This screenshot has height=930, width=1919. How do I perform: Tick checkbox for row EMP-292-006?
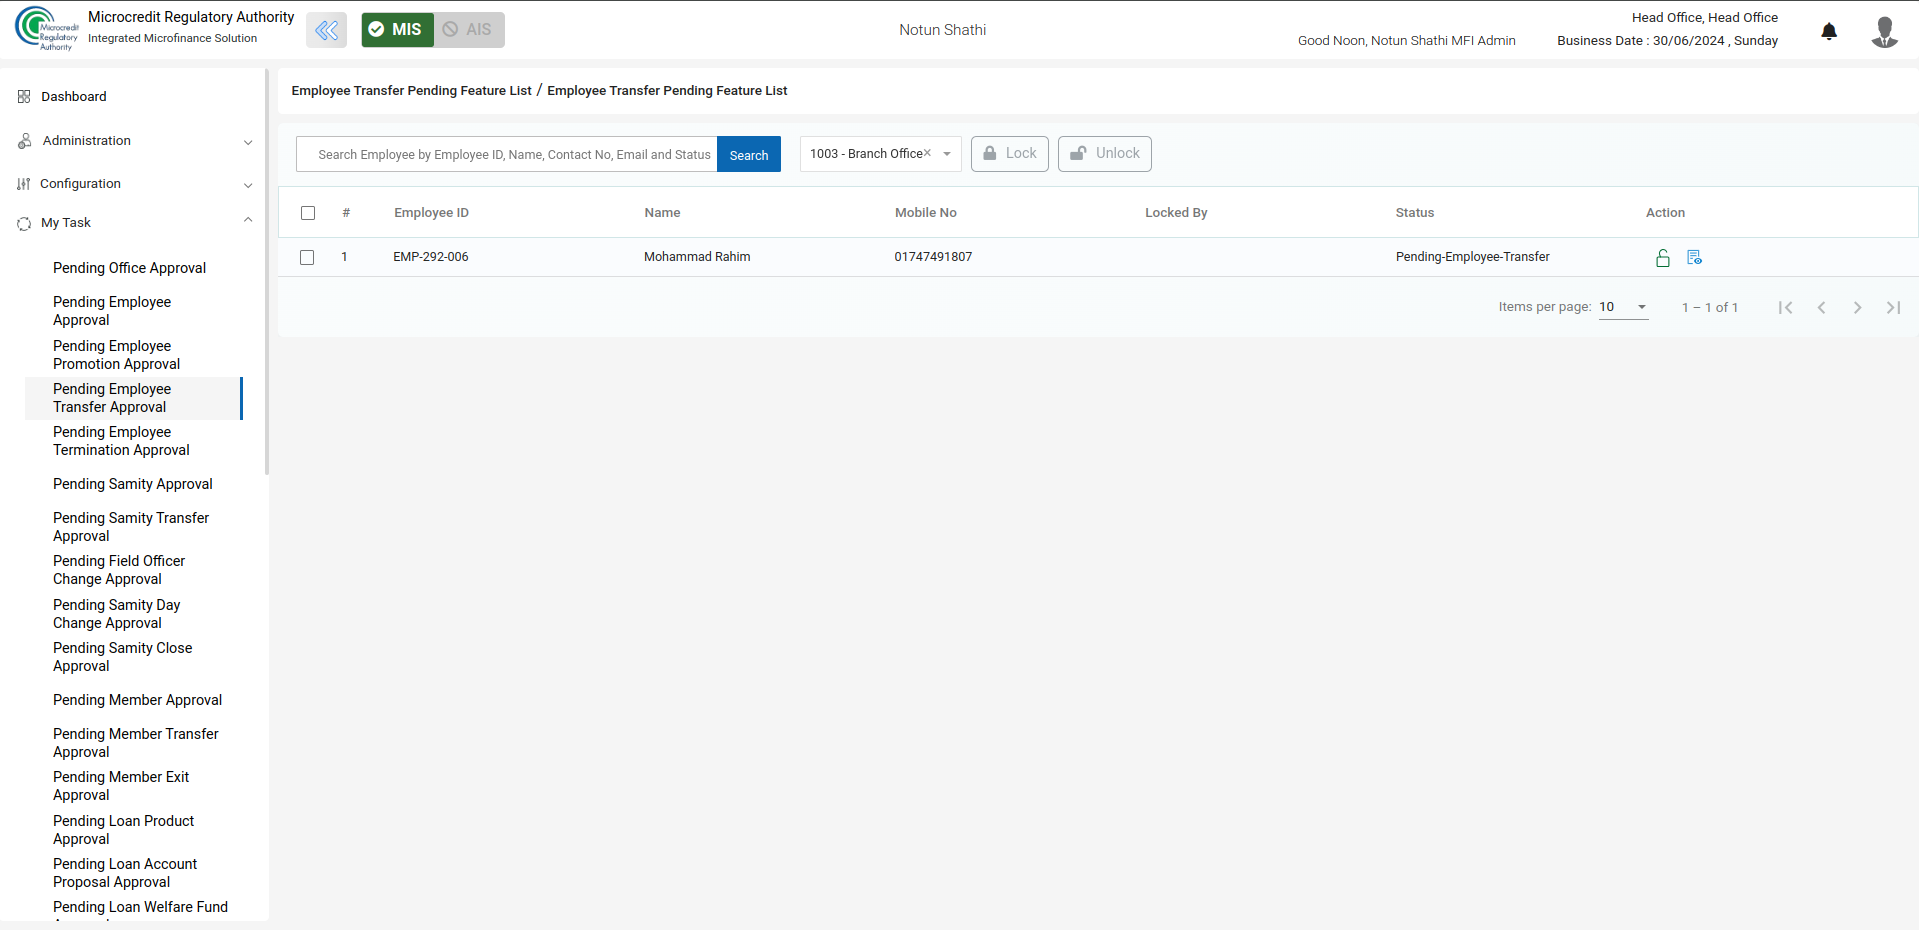(x=307, y=257)
